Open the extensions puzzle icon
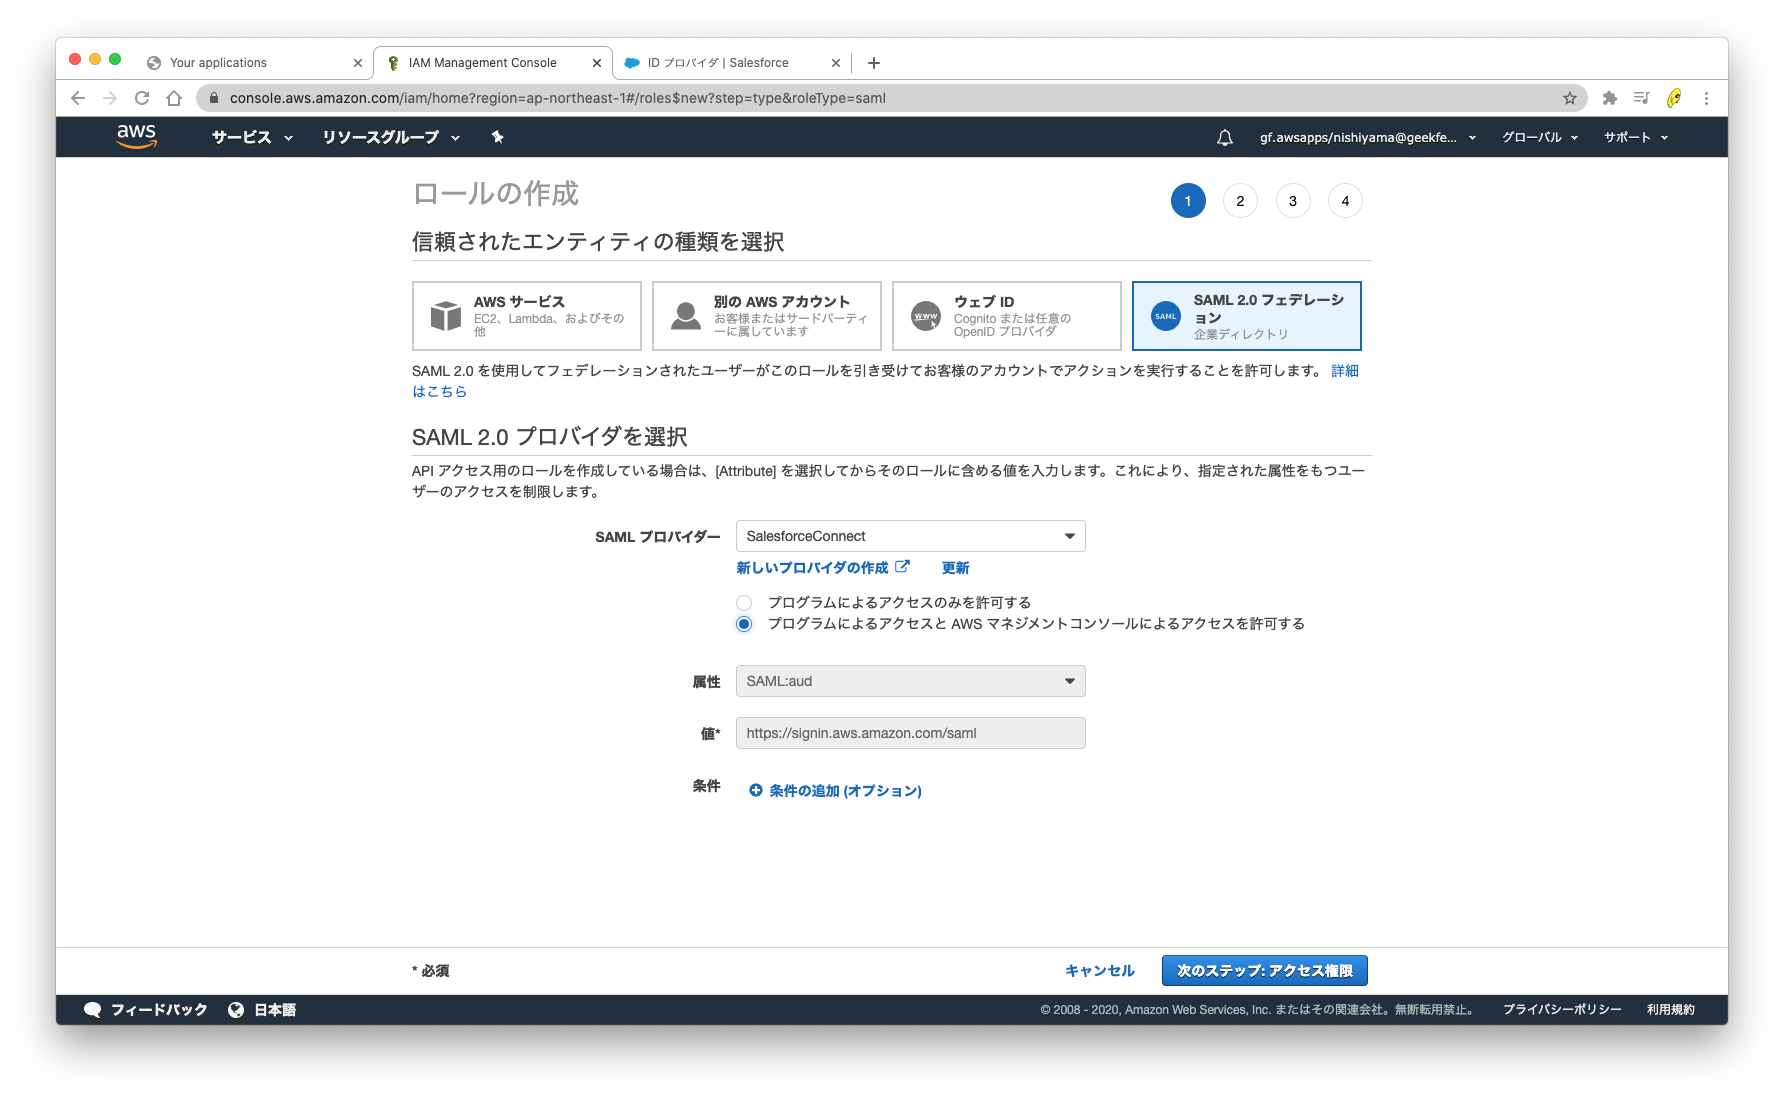The height and width of the screenshot is (1099, 1784). (x=1609, y=98)
